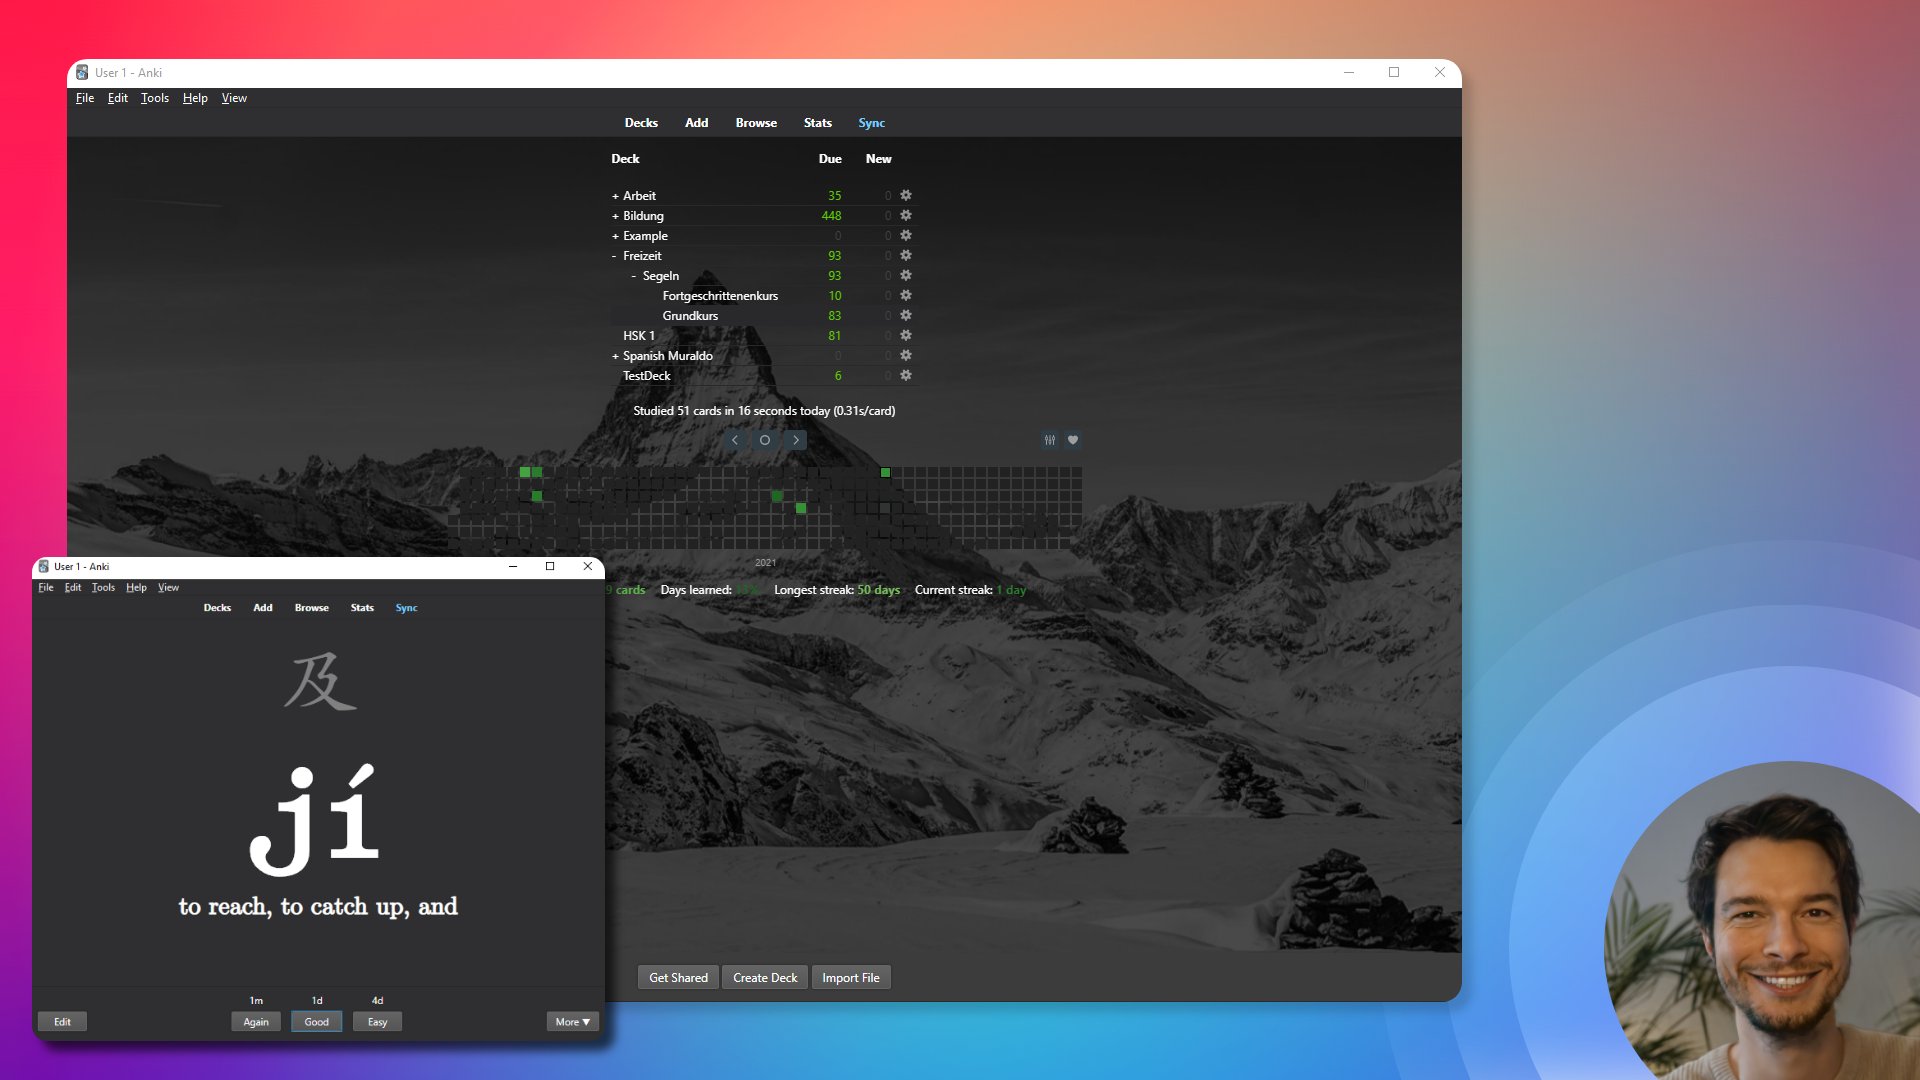This screenshot has height=1080, width=1920.
Task: Click the Stats icon in Anki toolbar
Action: point(818,121)
